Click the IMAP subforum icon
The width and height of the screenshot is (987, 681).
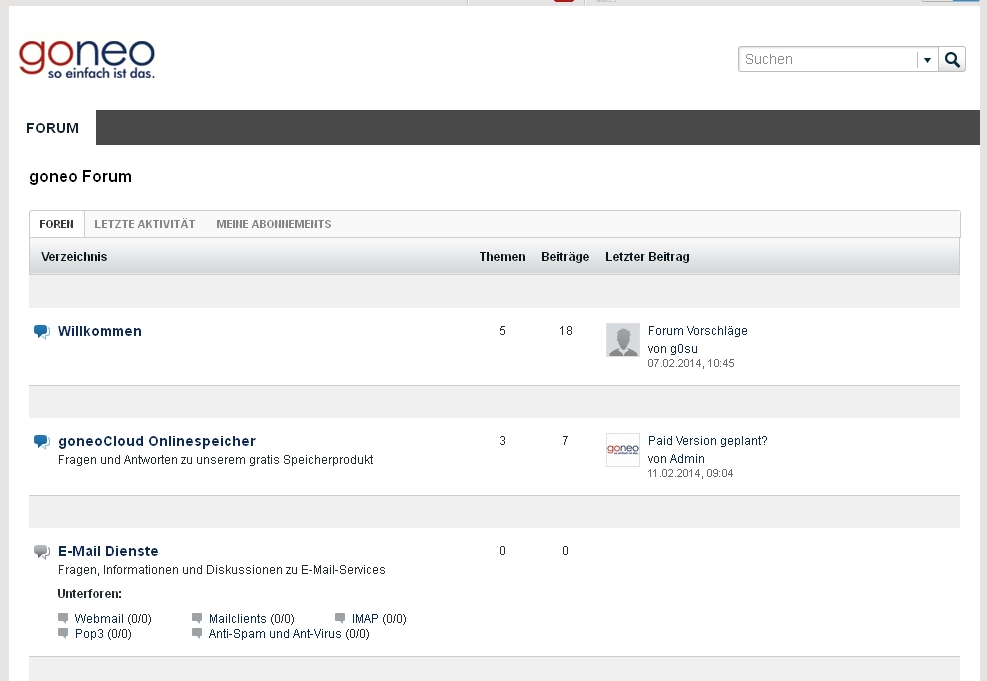(x=340, y=618)
